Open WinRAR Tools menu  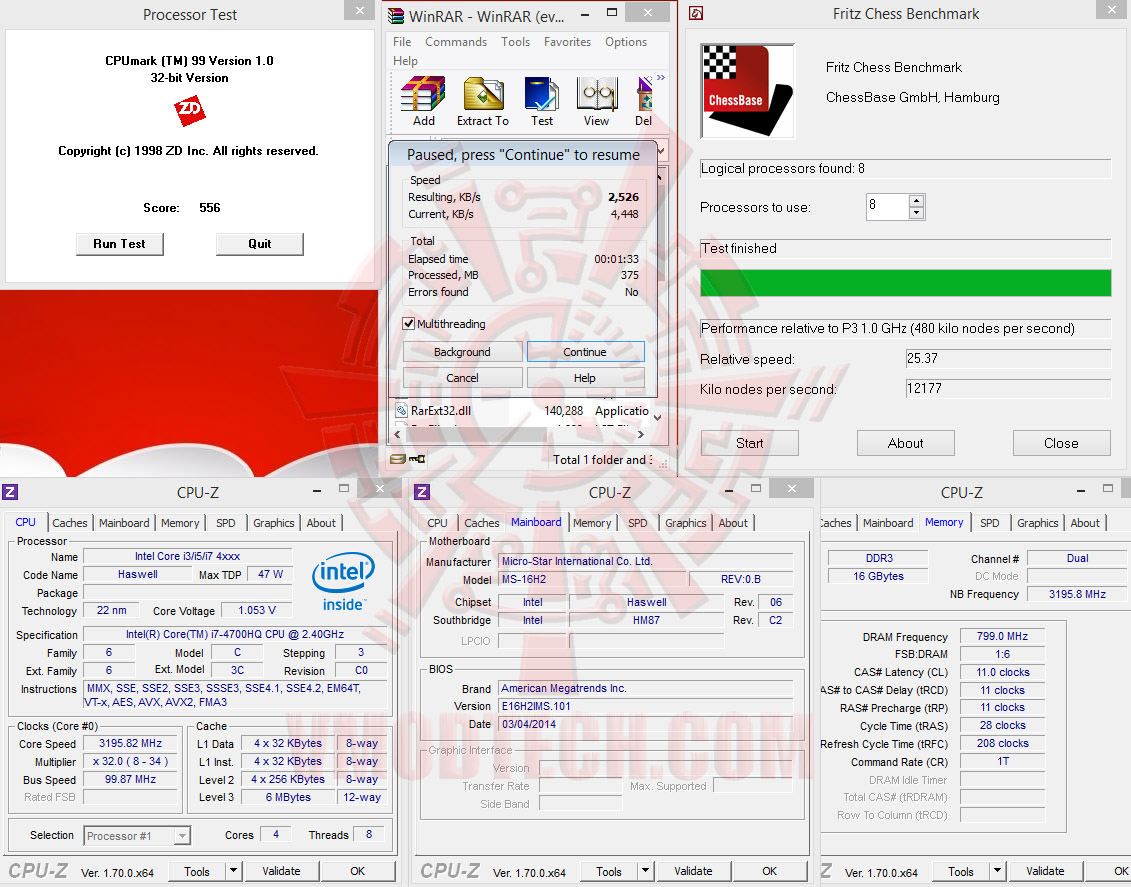point(516,42)
